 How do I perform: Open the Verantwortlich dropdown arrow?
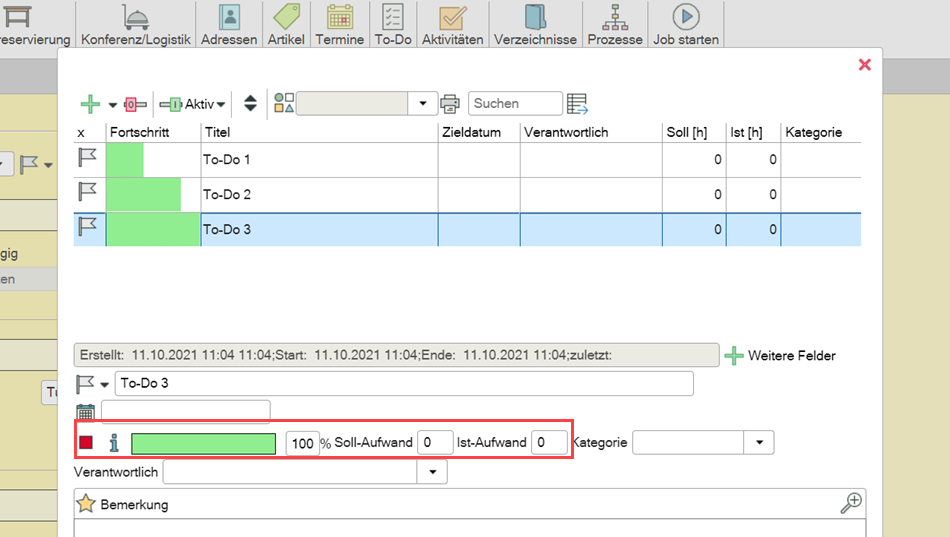coord(433,472)
